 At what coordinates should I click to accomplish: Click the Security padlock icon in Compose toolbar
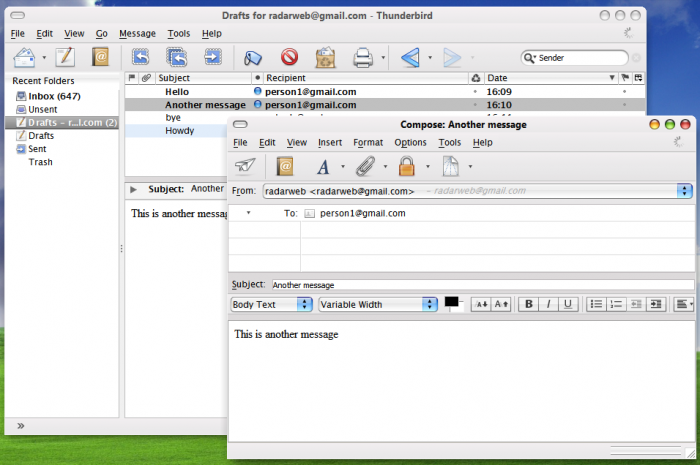406,166
